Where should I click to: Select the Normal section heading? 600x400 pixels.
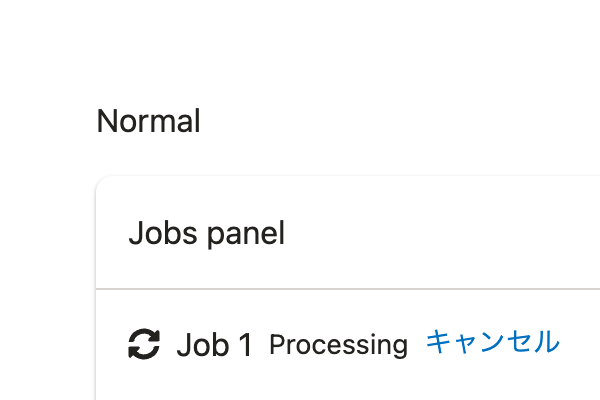coord(148,121)
